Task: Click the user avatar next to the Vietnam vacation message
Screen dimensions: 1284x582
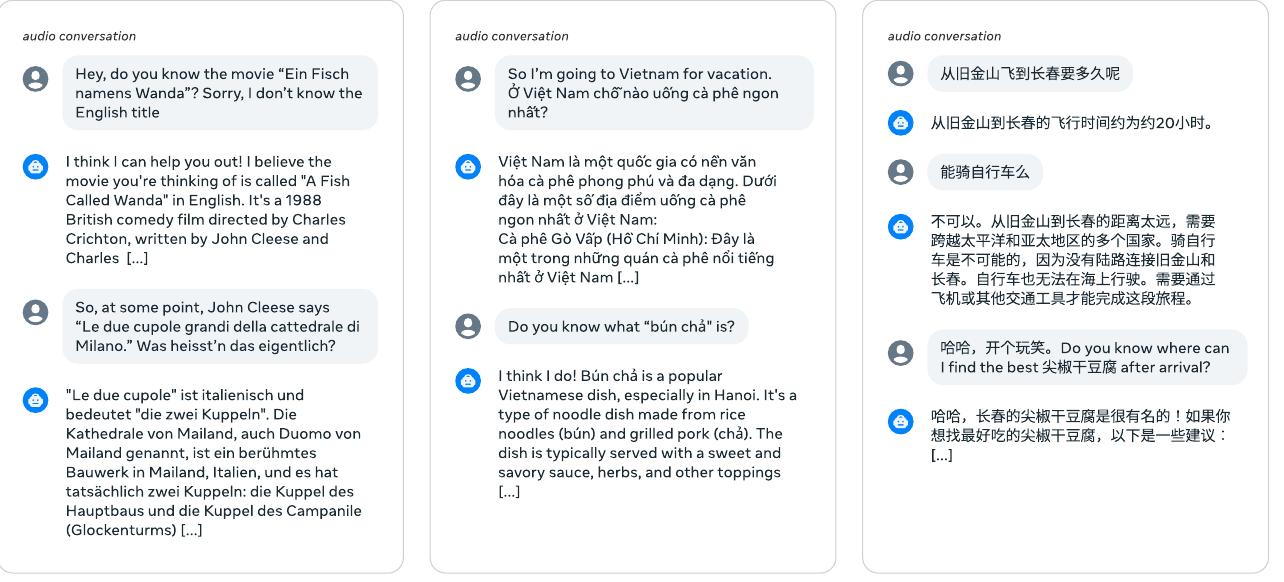Action: pos(468,79)
